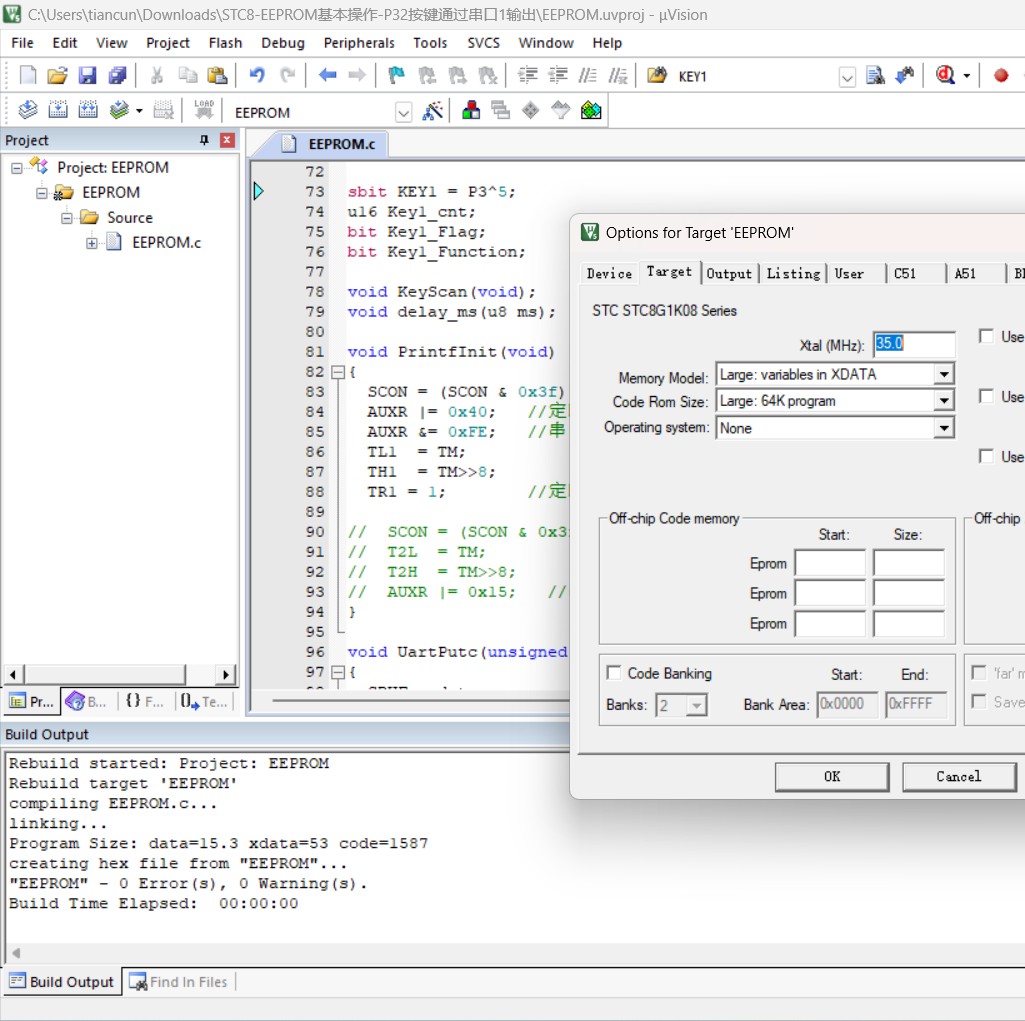
Task: Open the Memory Model dropdown
Action: coord(943,375)
